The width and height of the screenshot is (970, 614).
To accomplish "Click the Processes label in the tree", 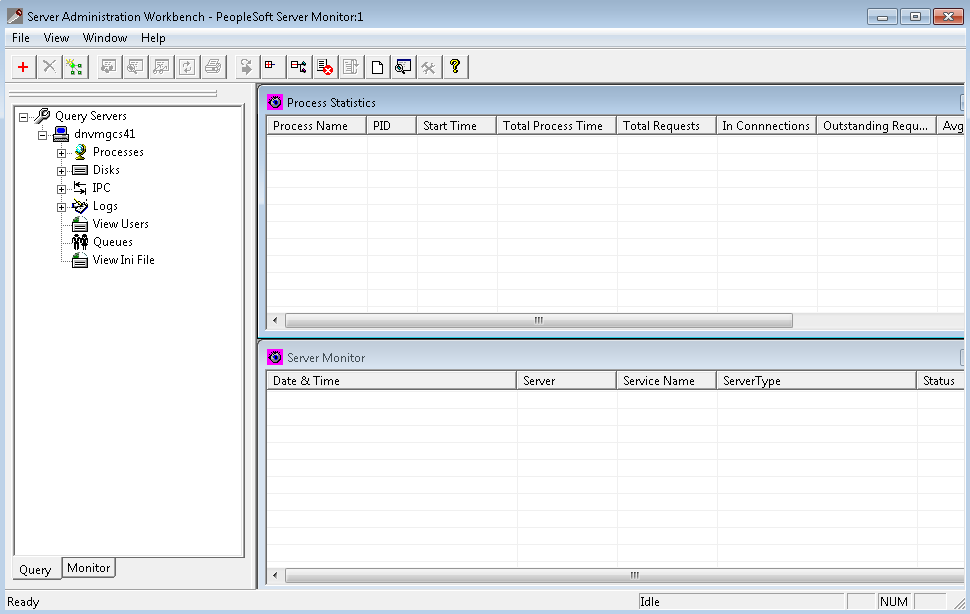I will click(x=118, y=152).
